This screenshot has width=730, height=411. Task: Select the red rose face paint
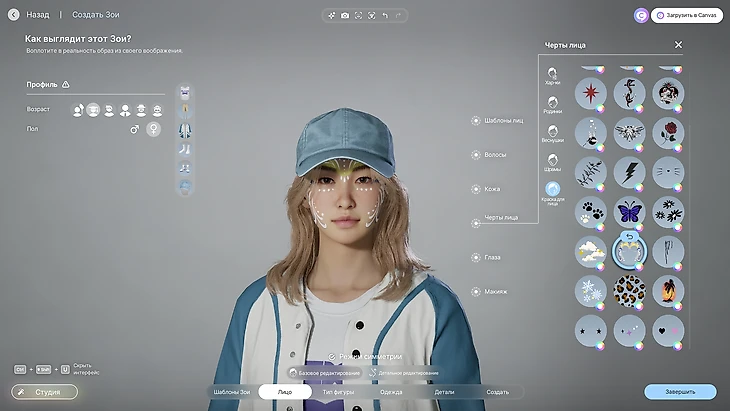[667, 132]
